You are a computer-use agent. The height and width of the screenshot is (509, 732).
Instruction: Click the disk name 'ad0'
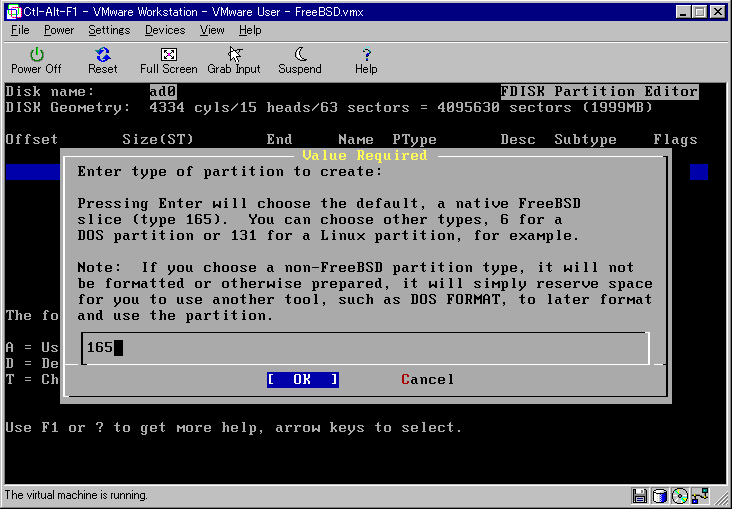[163, 92]
